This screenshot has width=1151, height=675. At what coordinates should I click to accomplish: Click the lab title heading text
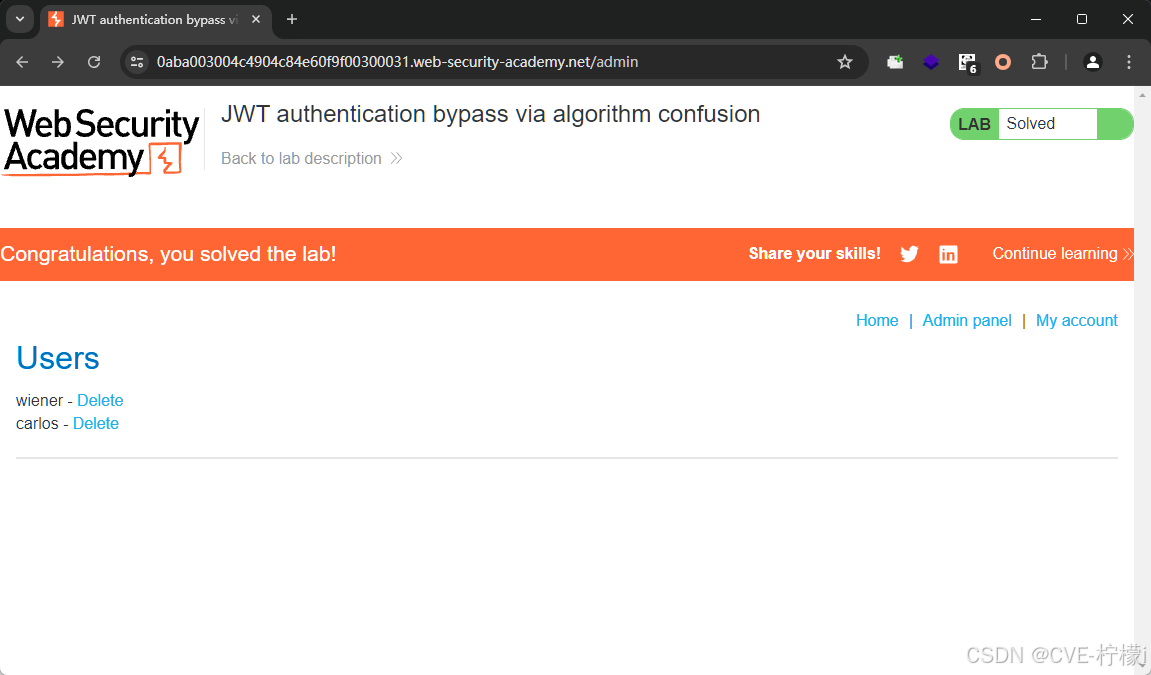490,114
